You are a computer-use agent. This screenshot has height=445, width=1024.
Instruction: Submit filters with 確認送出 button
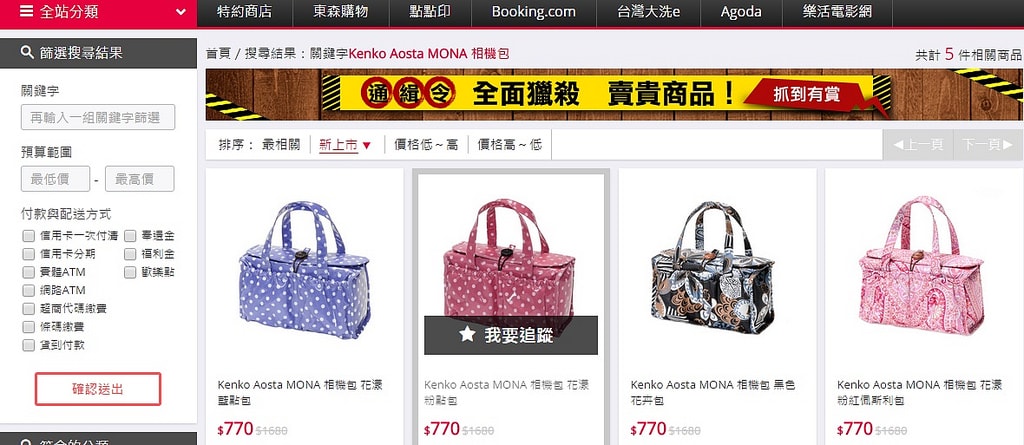pos(98,389)
